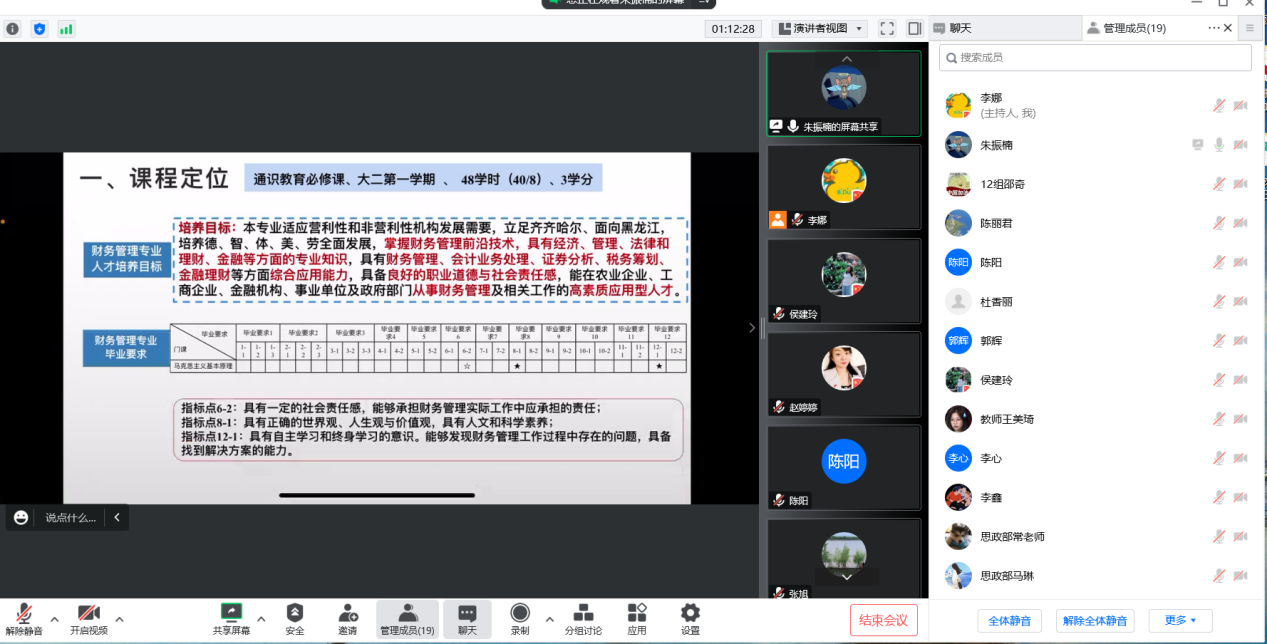
Task: Click the 搜索成员 search field
Action: (x=1095, y=58)
